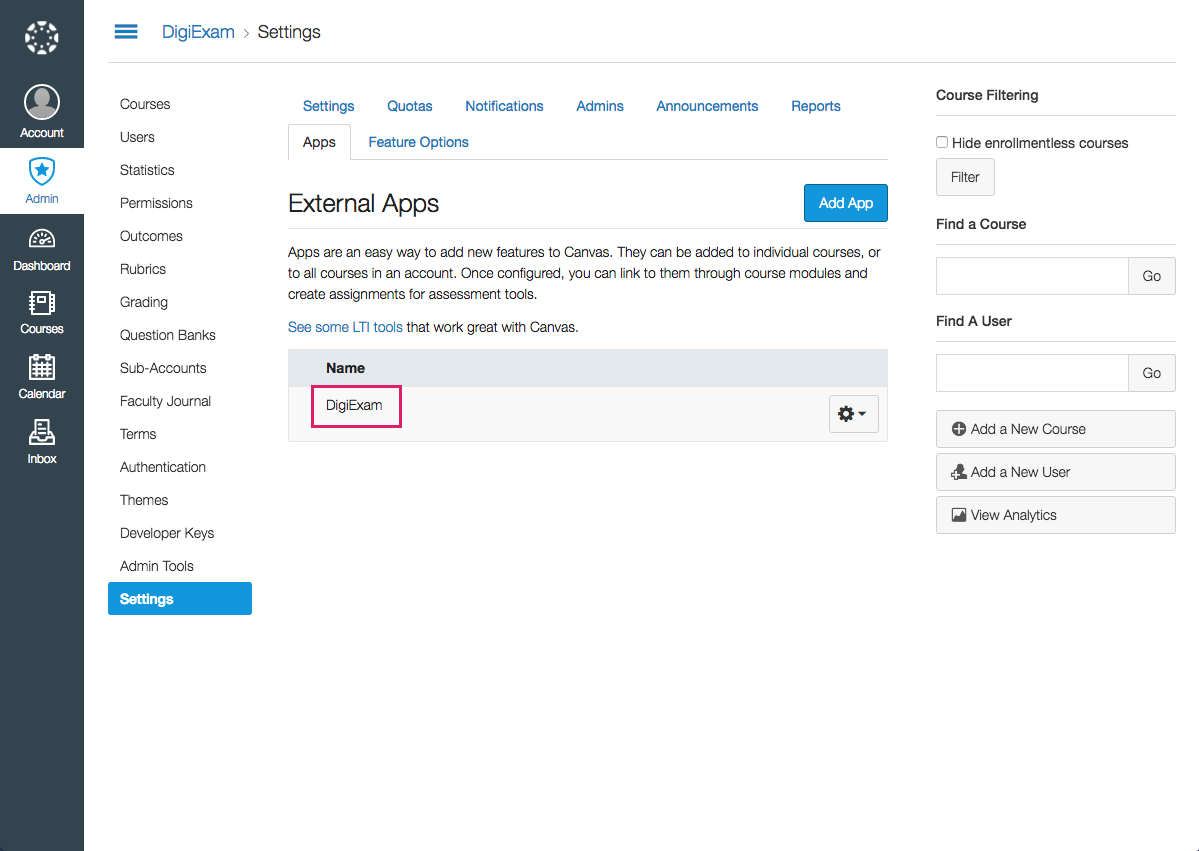Click the Settings breadcrumb text

[289, 31]
